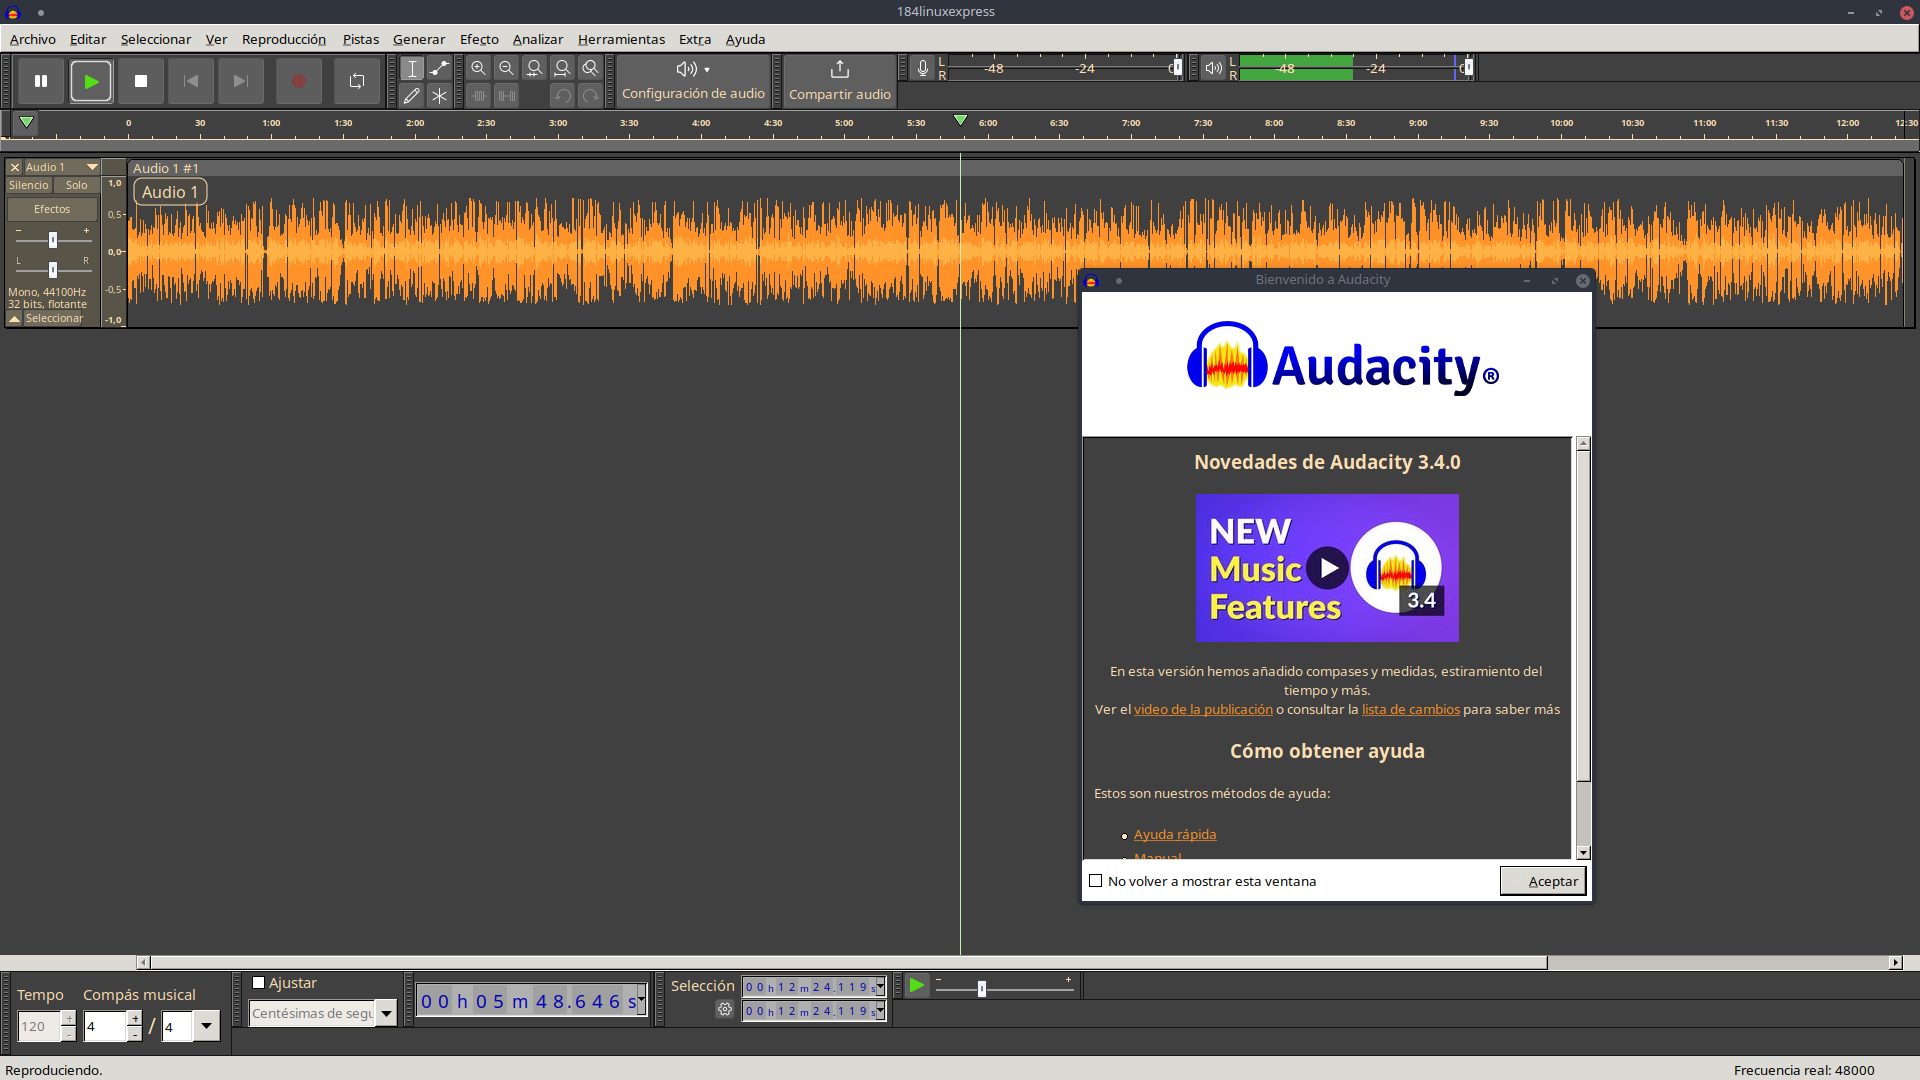Open selection options gear icon
The width and height of the screenshot is (1920, 1080).
pyautogui.click(x=725, y=1010)
